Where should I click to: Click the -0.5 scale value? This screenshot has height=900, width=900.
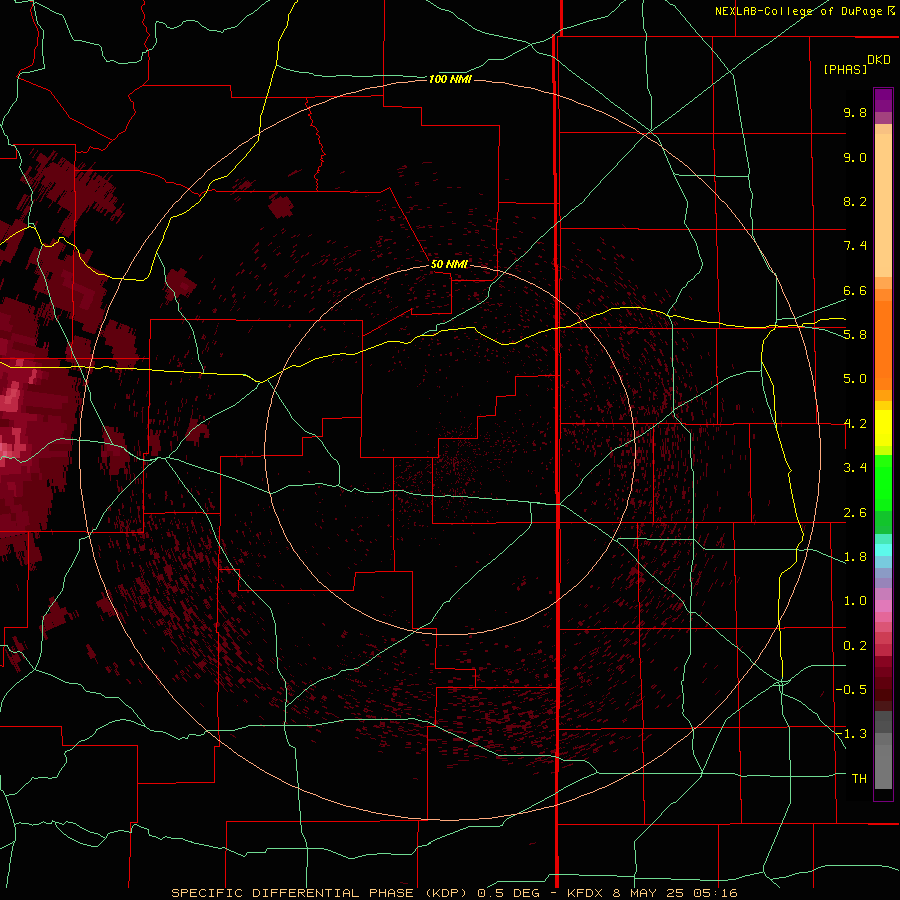coord(851,690)
